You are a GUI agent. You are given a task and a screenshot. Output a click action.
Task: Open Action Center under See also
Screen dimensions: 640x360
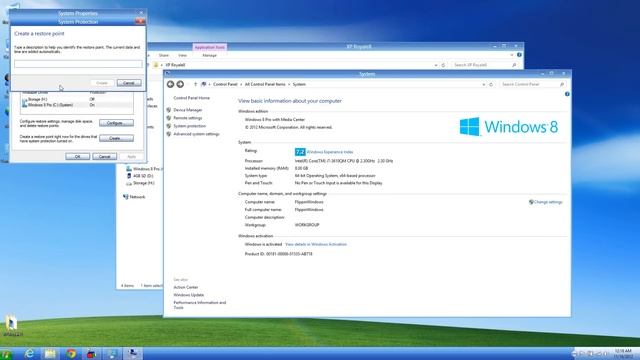(x=186, y=287)
